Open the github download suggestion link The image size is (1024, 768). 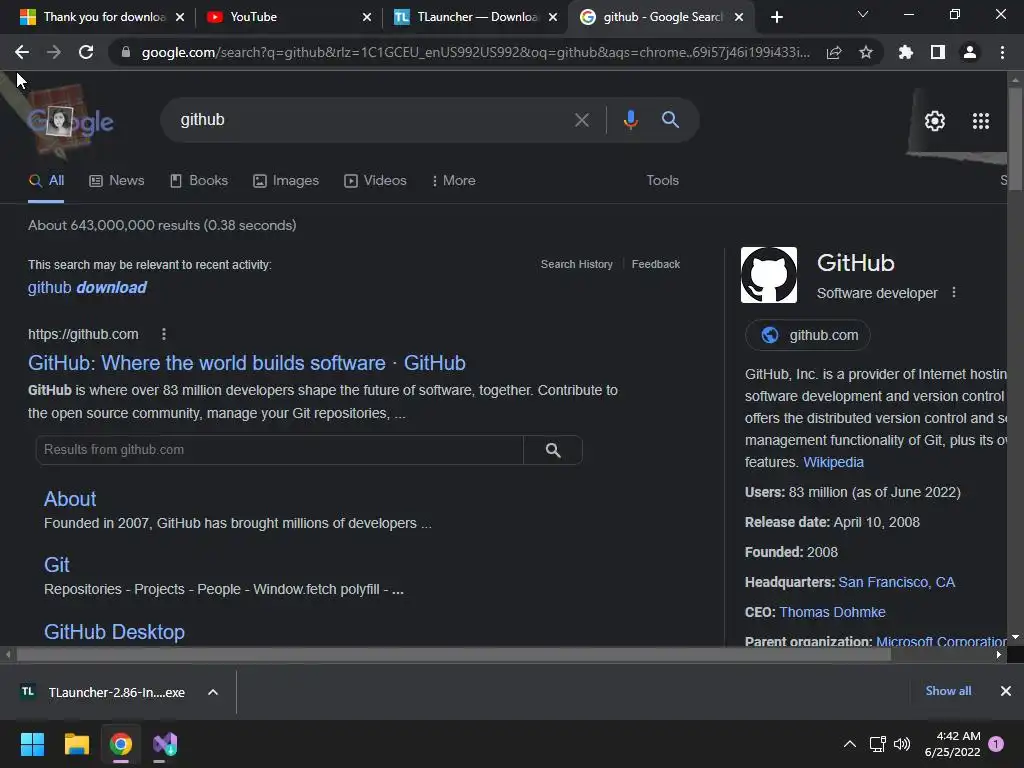tap(88, 287)
